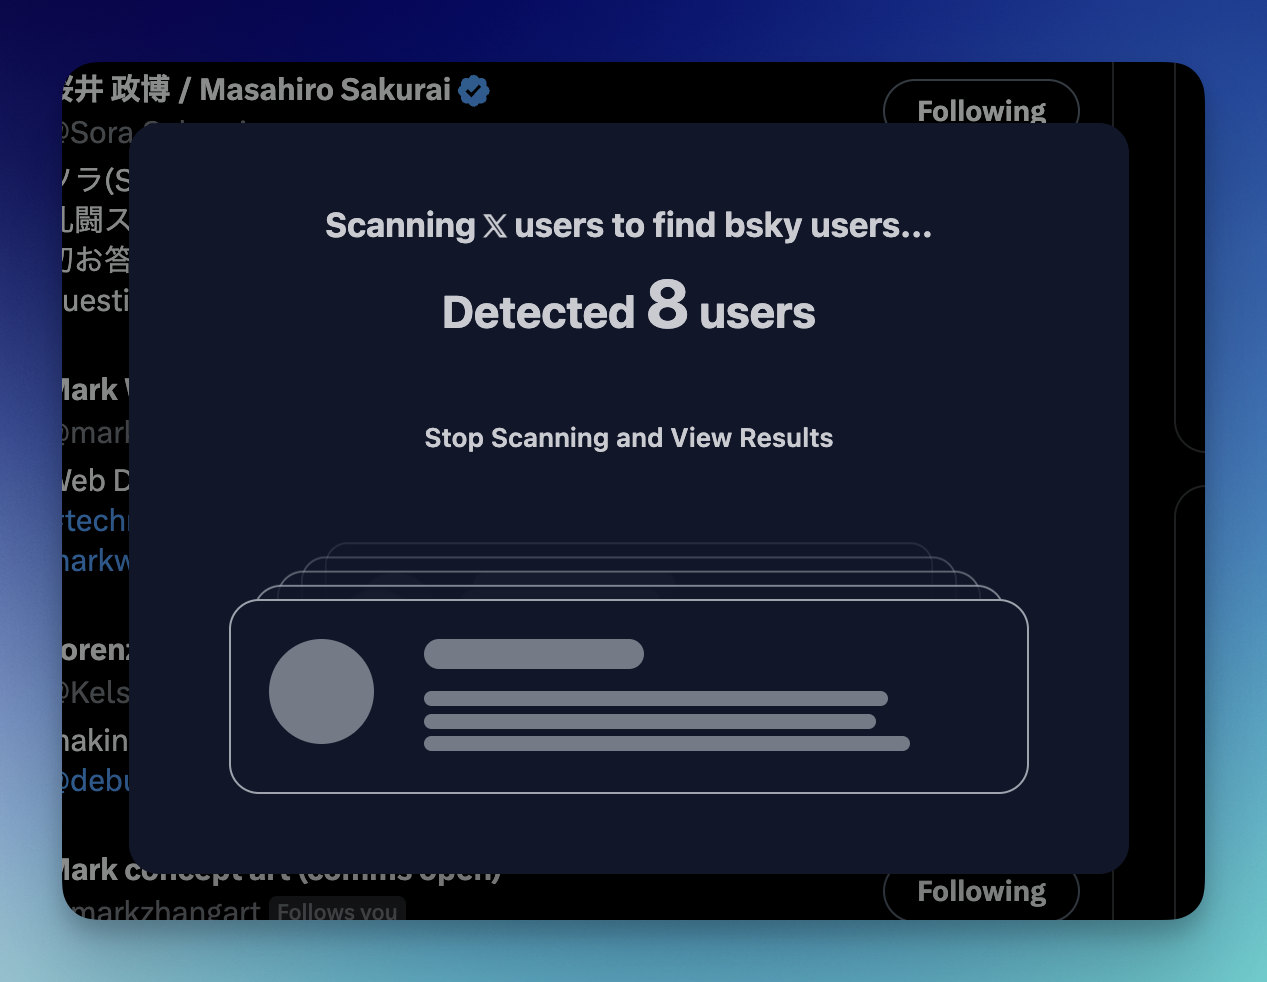1267x982 pixels.
Task: Click the skeleton user card inside the modal
Action: pyautogui.click(x=629, y=696)
